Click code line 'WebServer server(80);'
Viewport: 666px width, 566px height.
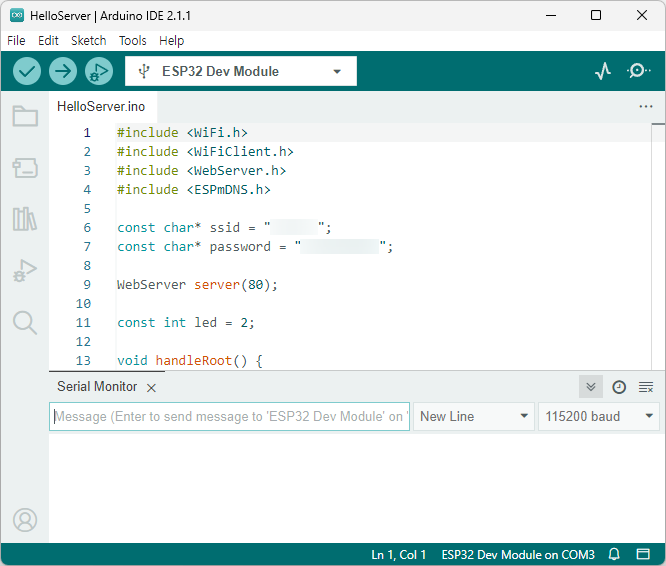click(197, 284)
